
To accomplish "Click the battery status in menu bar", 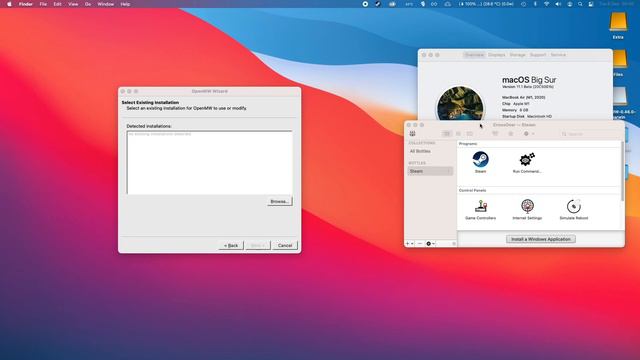I will [486, 4].
